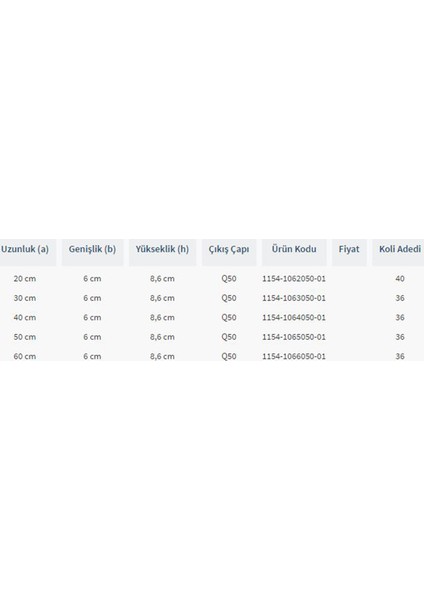Viewport: 424px width, 600px height.
Task: Select the Koli Adedi value 40
Action: pyautogui.click(x=400, y=279)
